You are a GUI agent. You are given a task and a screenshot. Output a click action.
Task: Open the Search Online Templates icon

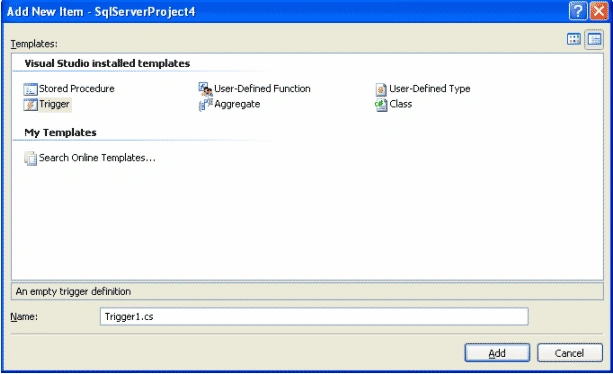coord(30,158)
